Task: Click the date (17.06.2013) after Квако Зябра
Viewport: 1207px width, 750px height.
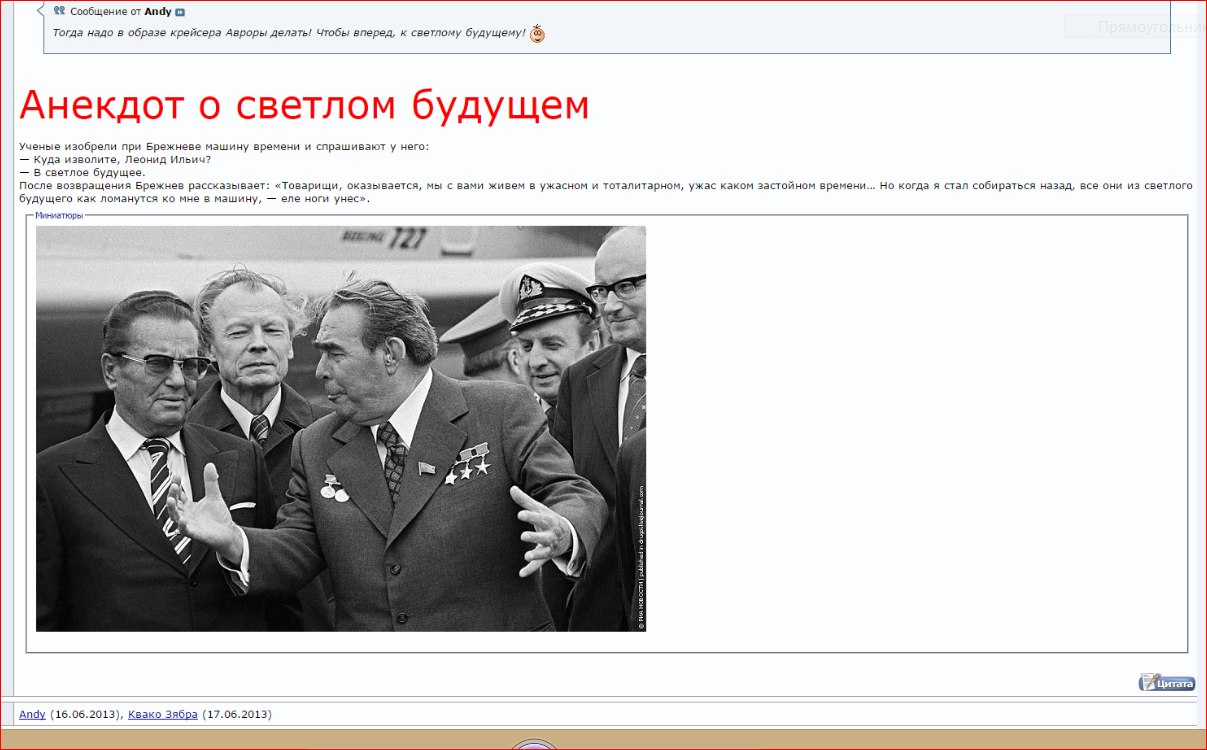Action: point(237,714)
